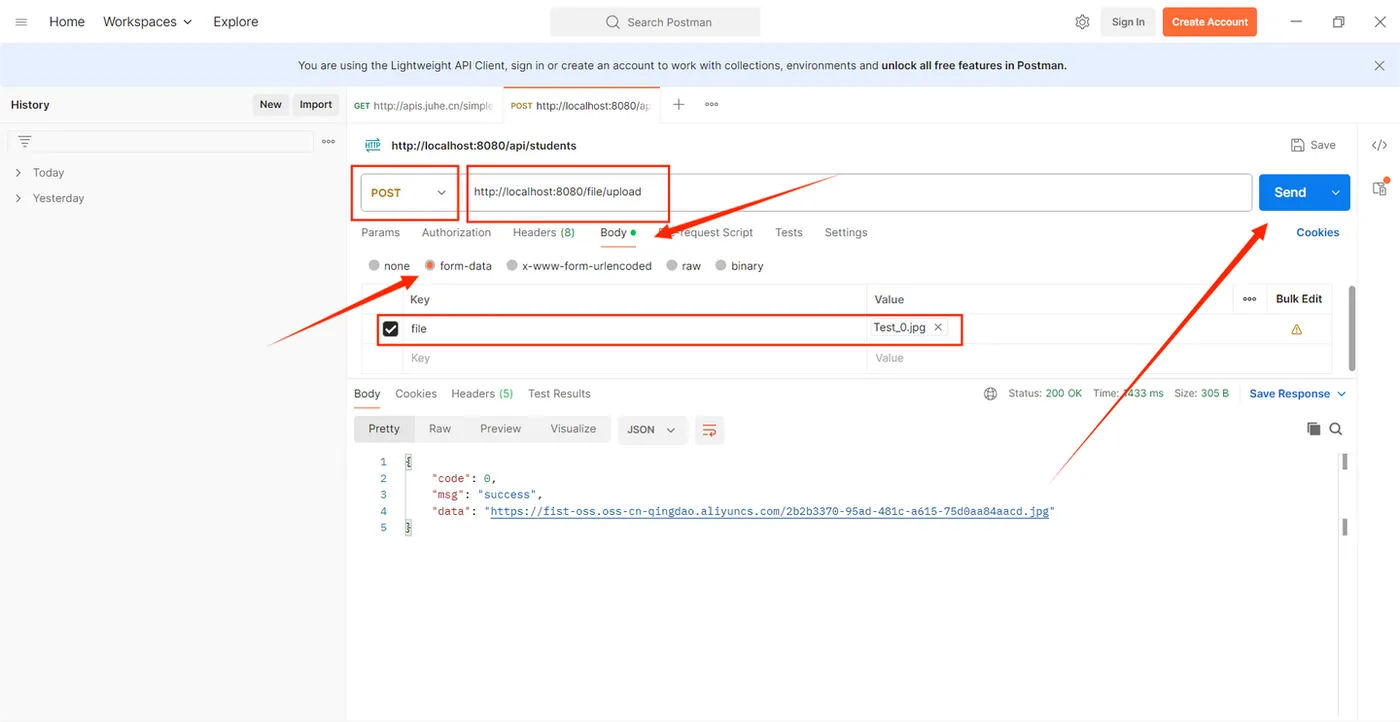Open the code snippet panel icon
This screenshot has height=722, width=1400.
pyautogui.click(x=1379, y=145)
